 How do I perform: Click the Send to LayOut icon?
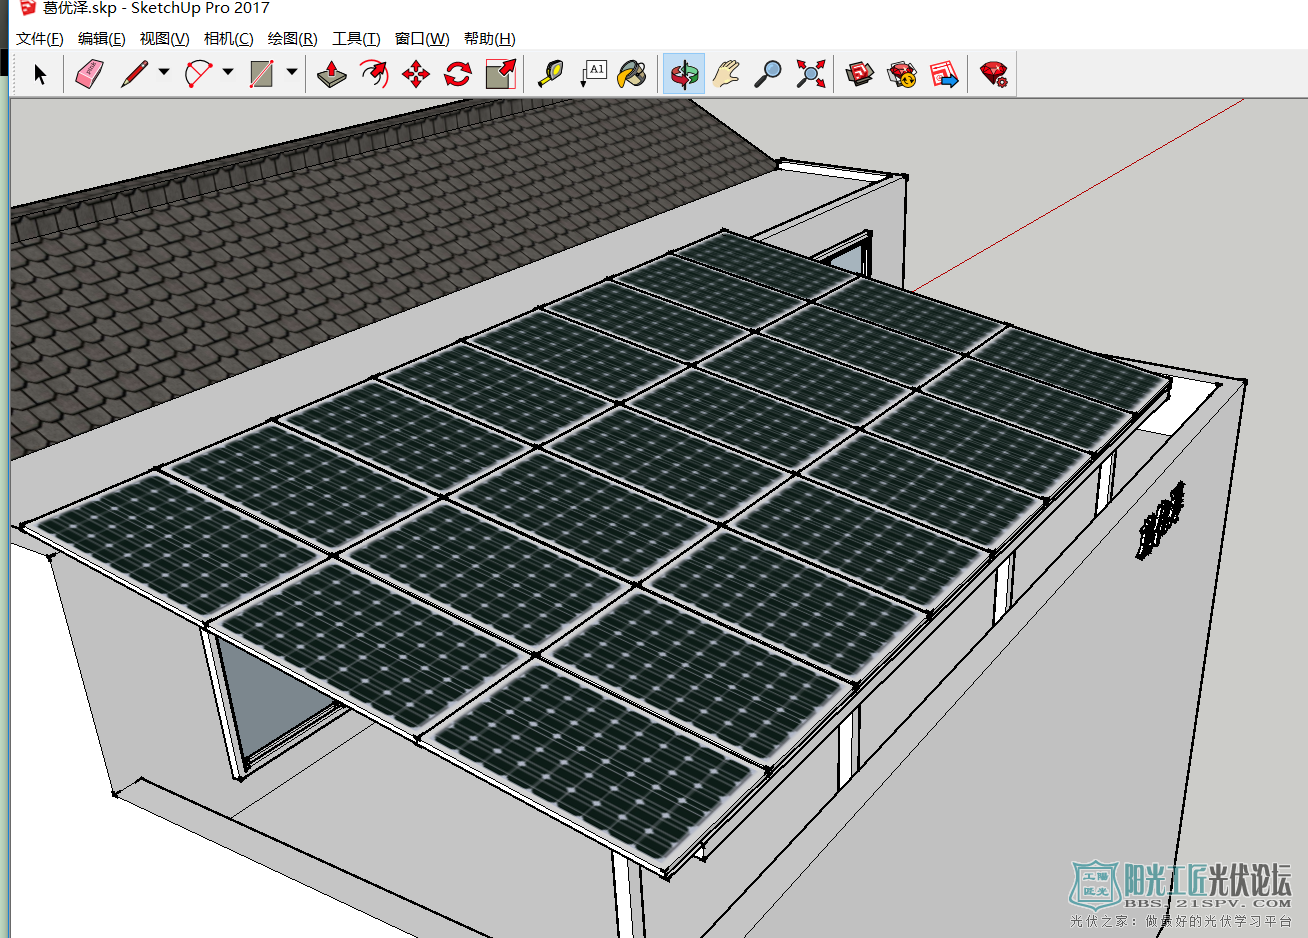pyautogui.click(x=944, y=74)
